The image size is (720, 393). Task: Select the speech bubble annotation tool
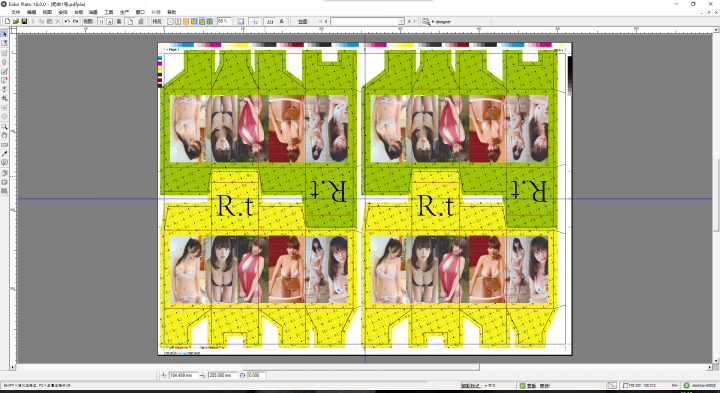5,163
